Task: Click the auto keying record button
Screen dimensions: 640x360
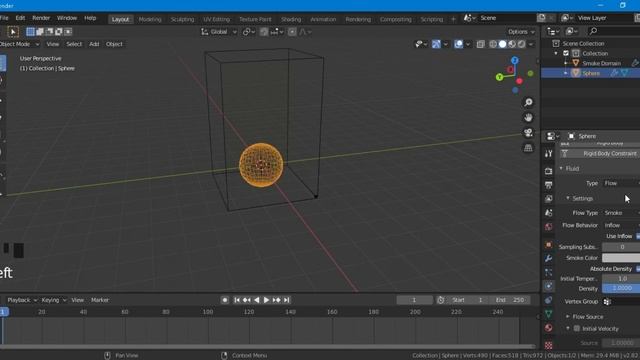Action: click(224, 300)
